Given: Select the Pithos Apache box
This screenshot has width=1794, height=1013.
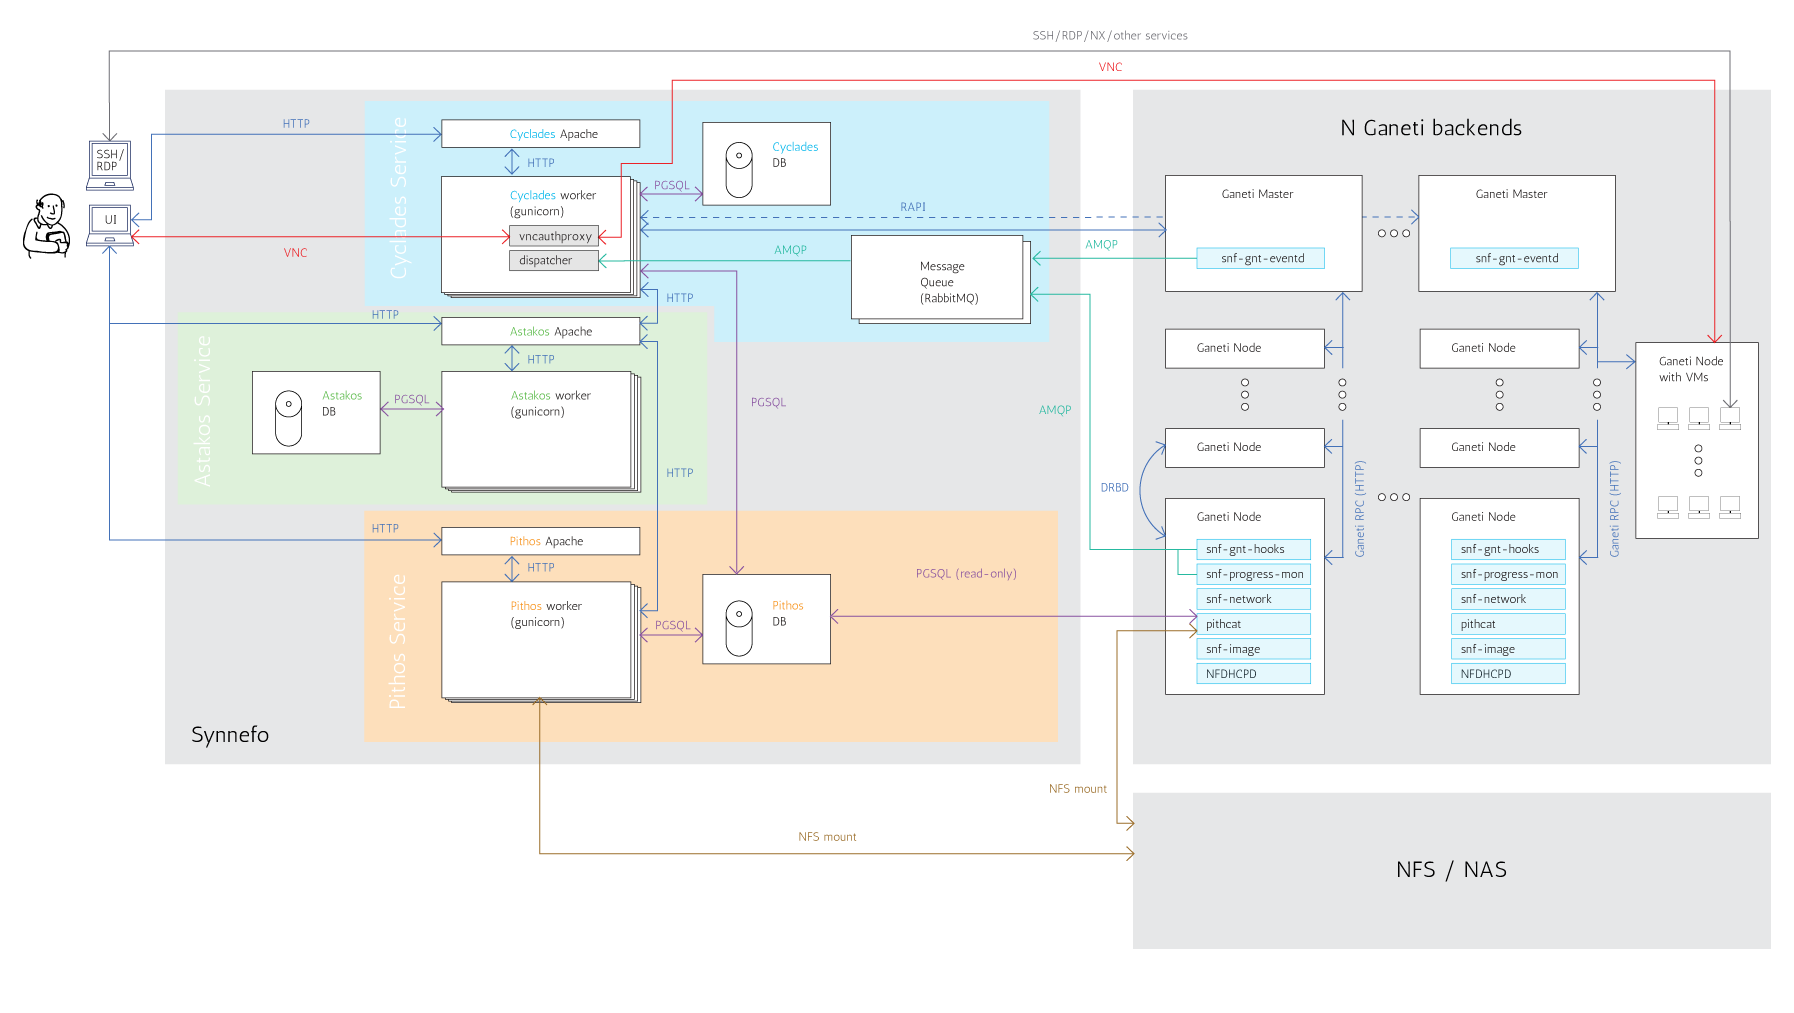Looking at the screenshot, I should tap(541, 541).
